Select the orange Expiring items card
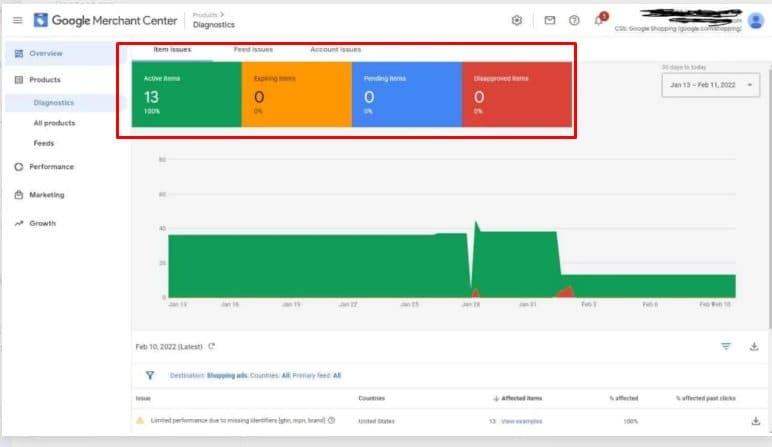Image resolution: width=772 pixels, height=447 pixels. tap(296, 95)
